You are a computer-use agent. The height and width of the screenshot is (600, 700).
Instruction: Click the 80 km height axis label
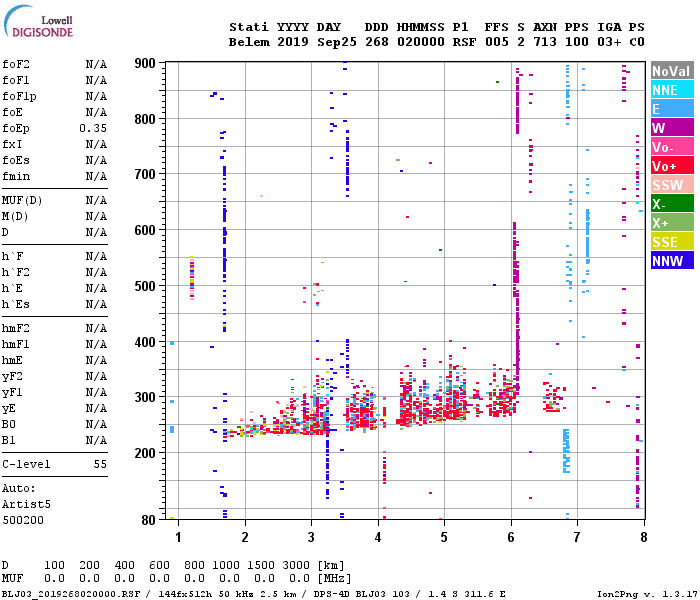tap(148, 520)
